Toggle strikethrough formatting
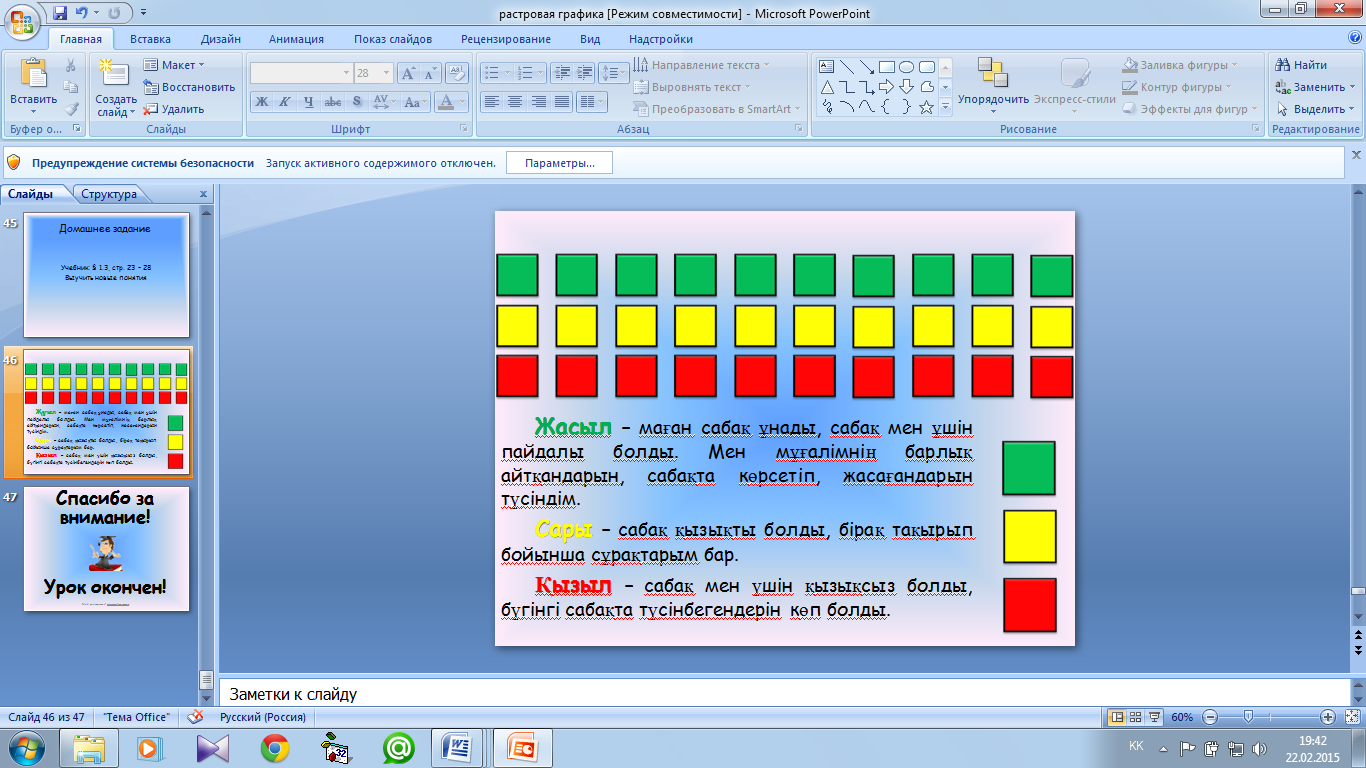1366x768 pixels. click(x=333, y=101)
